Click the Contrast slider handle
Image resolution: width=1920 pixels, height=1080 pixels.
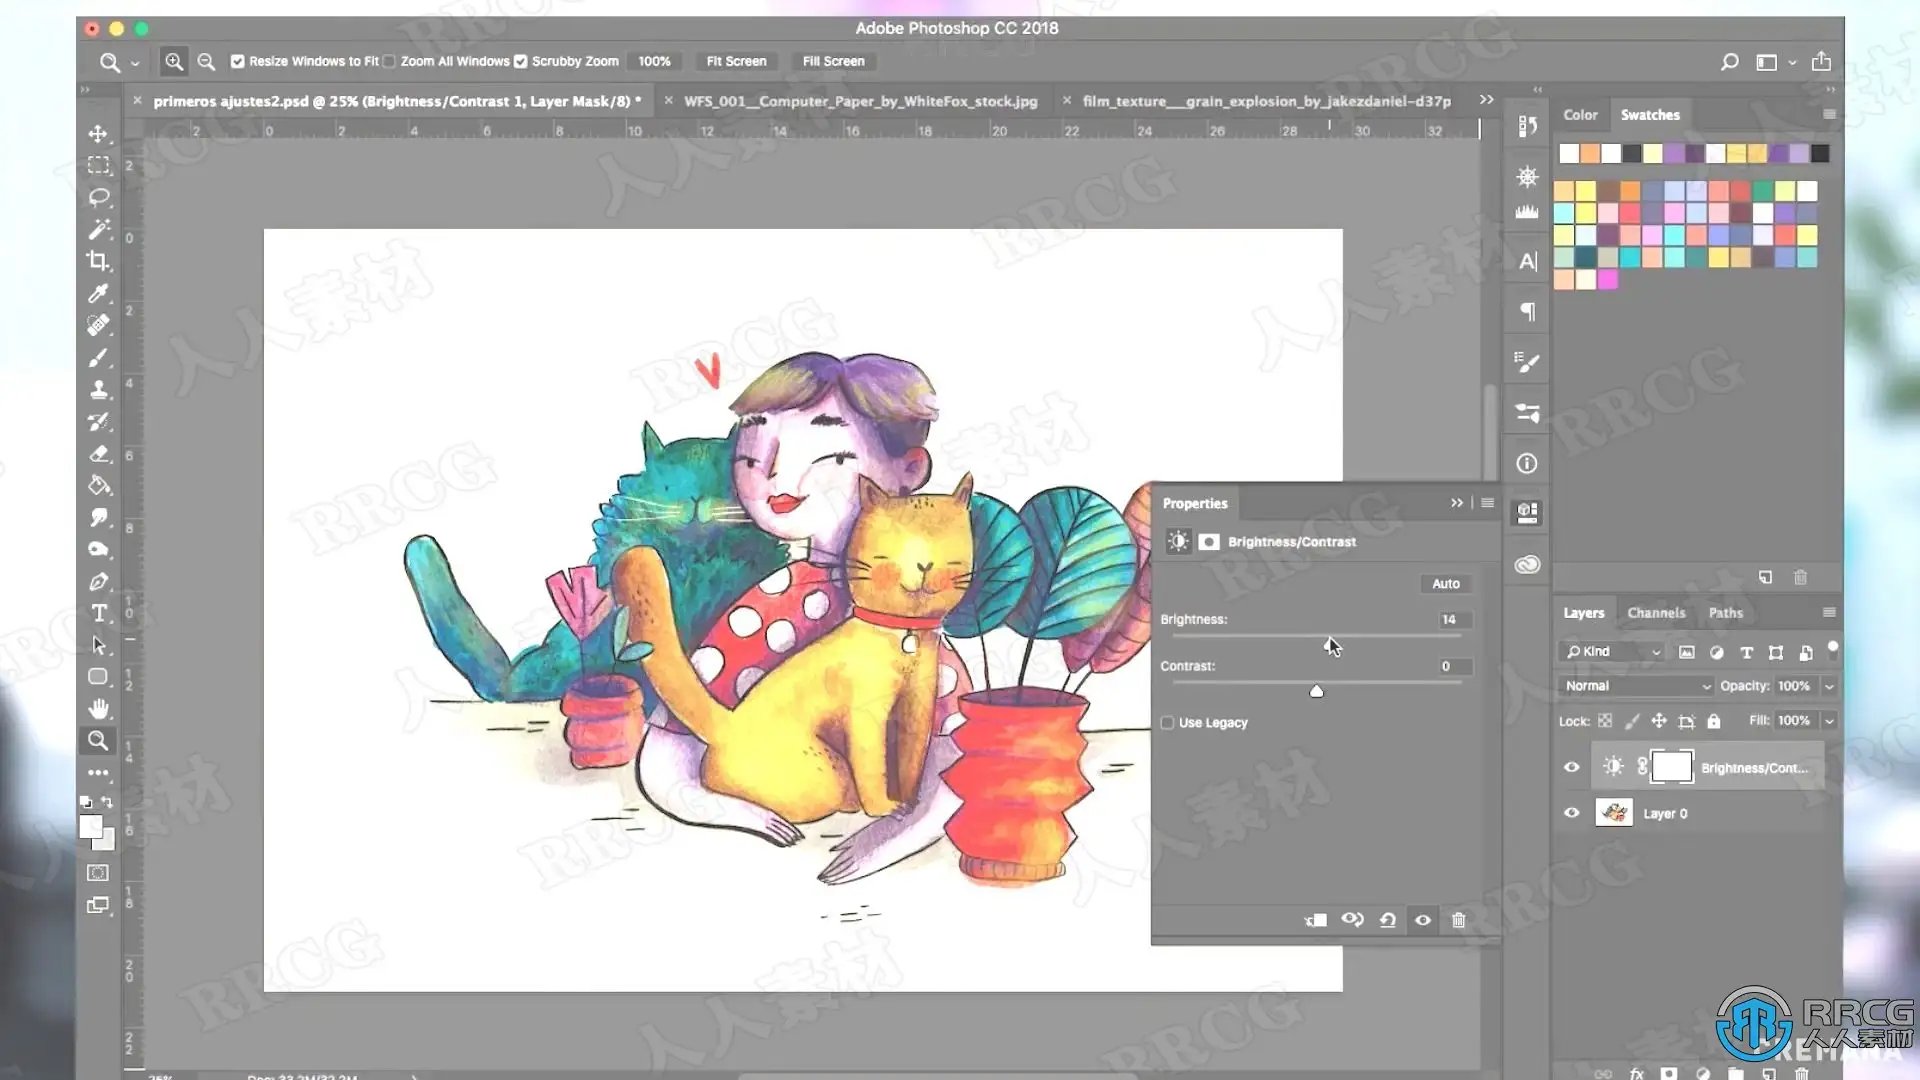click(x=1317, y=691)
